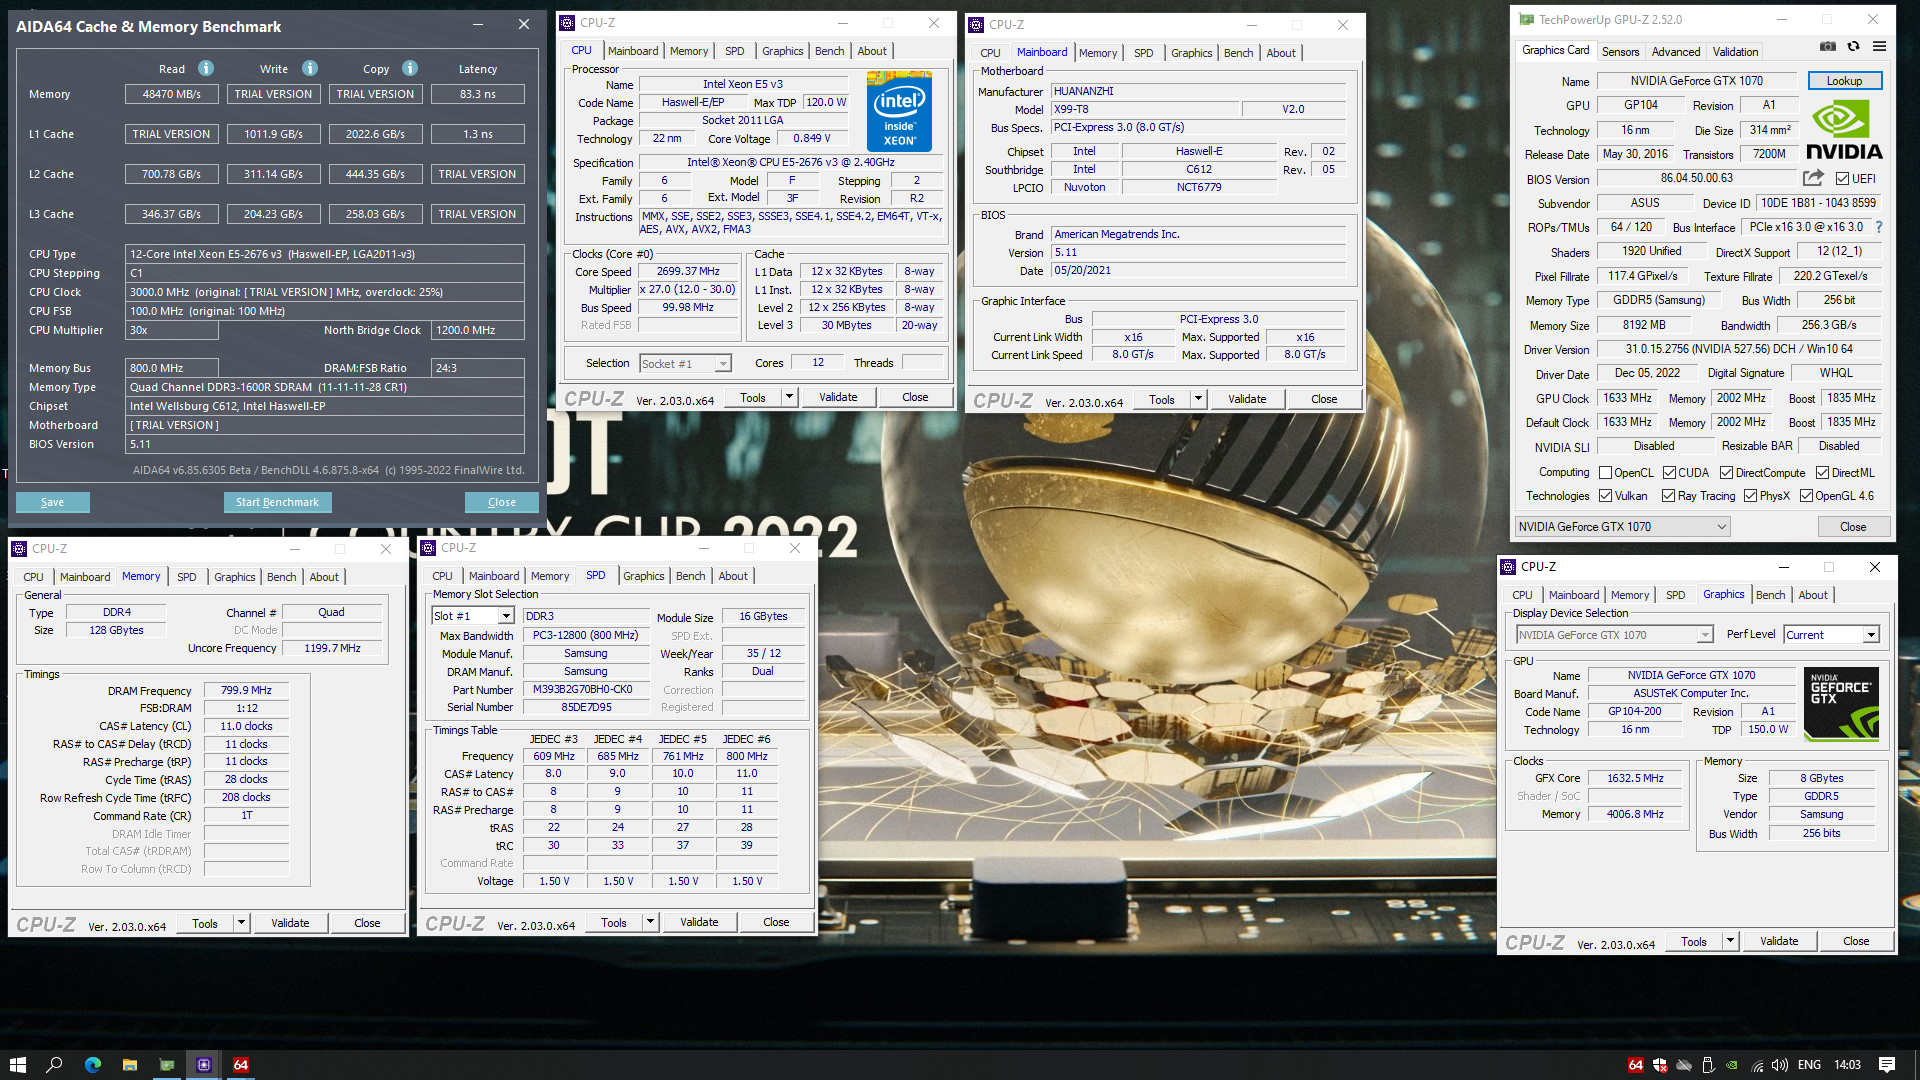Open File Explorer from taskbar
Screen dimensions: 1920x1080
pos(130,1065)
